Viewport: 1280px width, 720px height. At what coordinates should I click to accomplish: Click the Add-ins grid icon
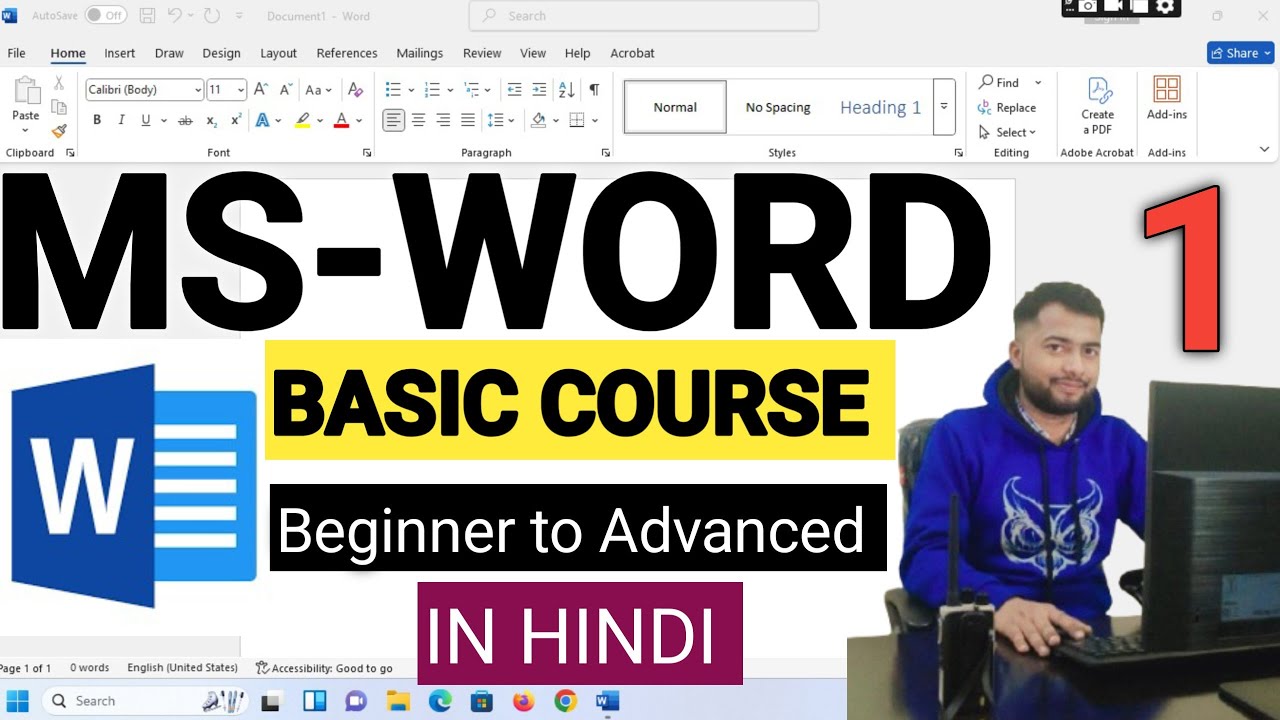[x=1167, y=88]
